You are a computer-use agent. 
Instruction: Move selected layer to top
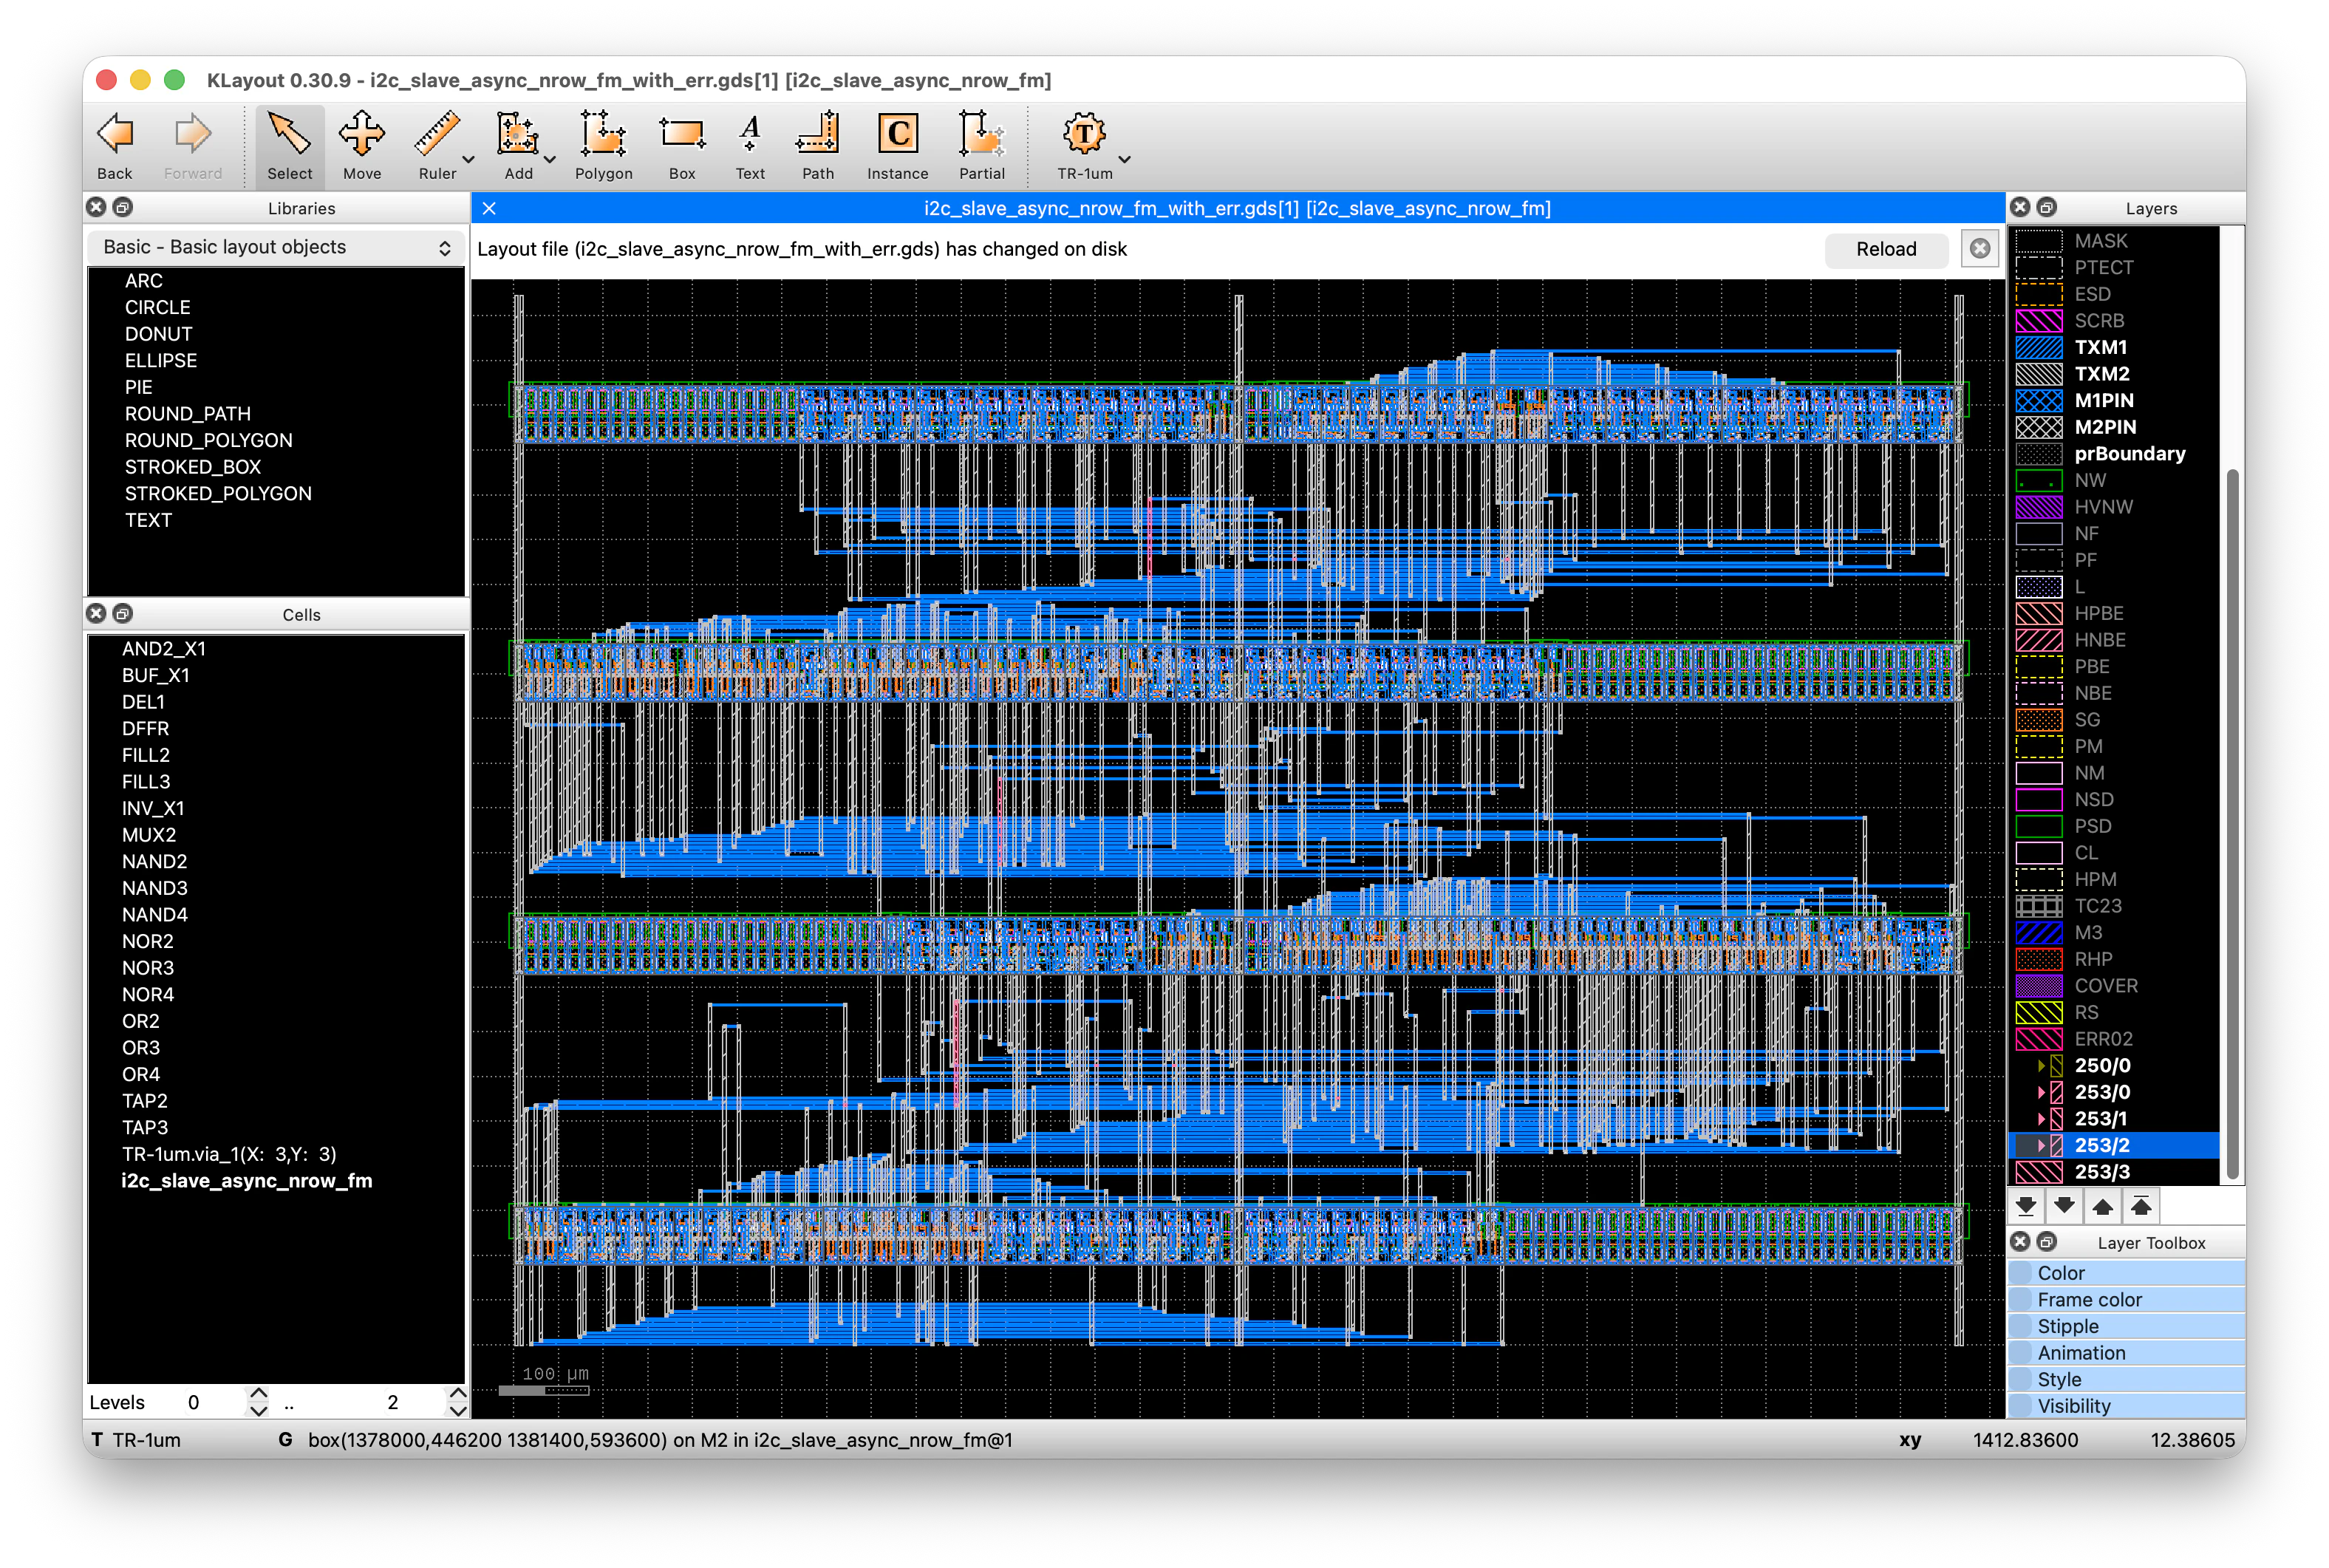click(2141, 1206)
